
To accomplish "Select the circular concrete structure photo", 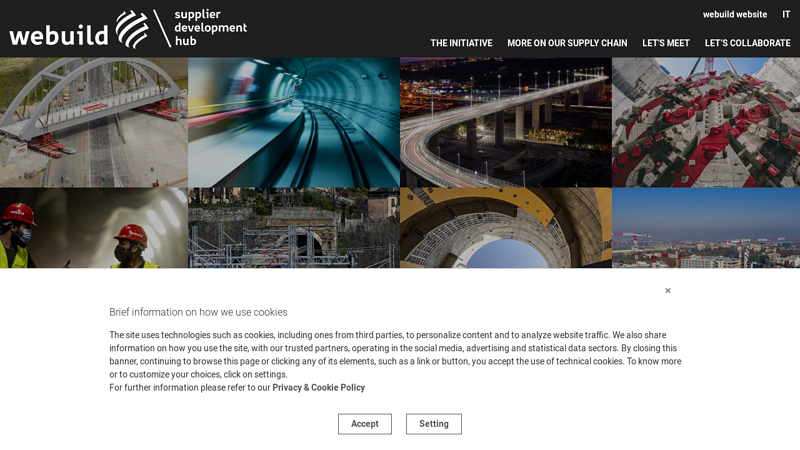I will pos(506,228).
